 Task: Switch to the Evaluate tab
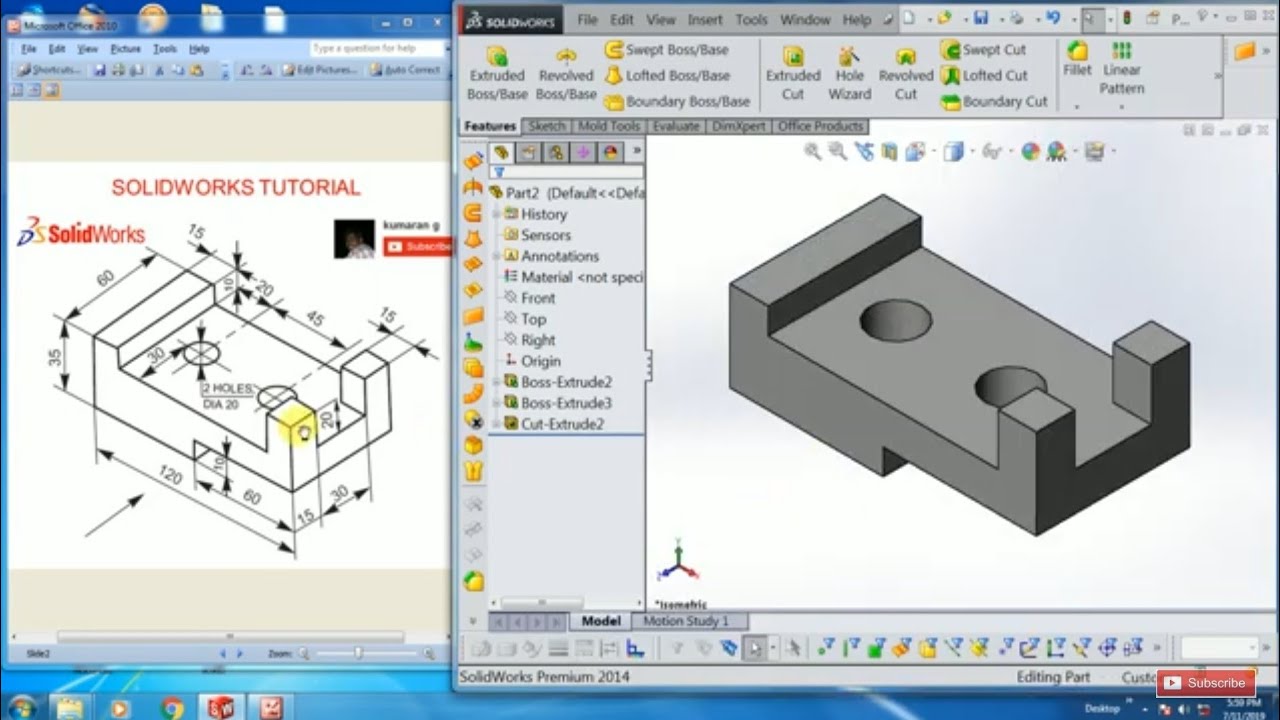pos(676,127)
